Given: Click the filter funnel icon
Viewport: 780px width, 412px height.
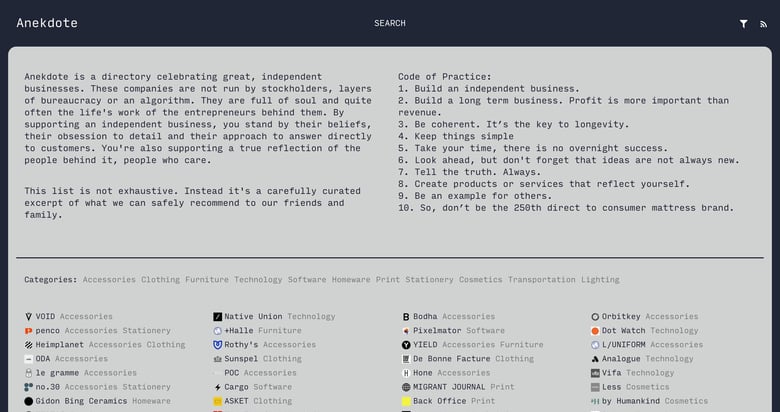Looking at the screenshot, I should [743, 23].
